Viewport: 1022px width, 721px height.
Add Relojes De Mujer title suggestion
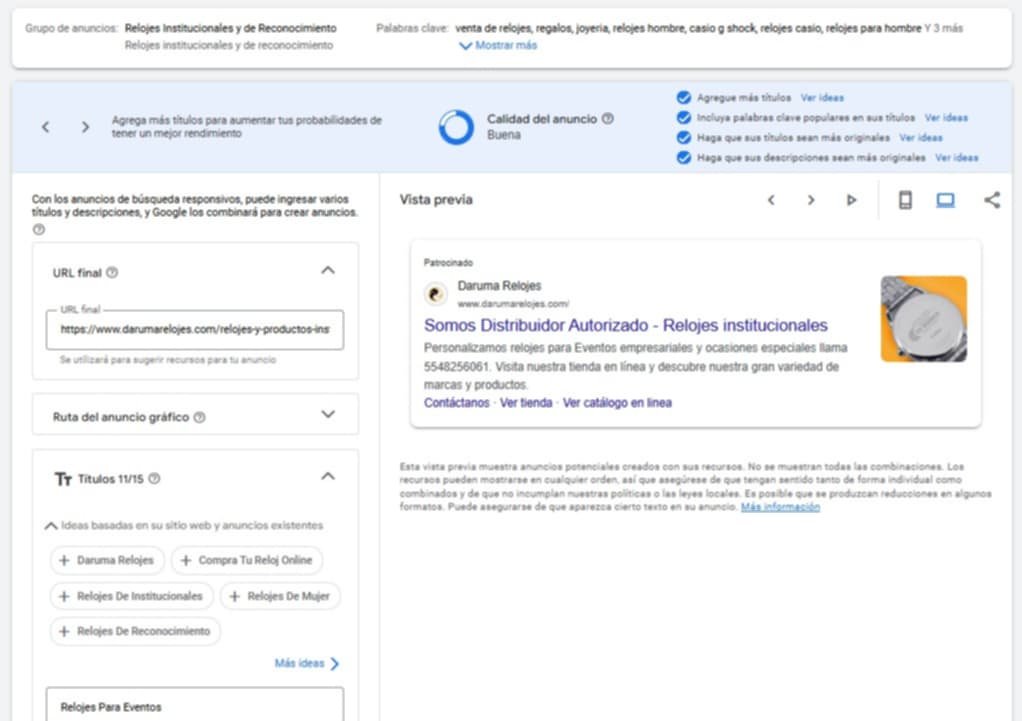coord(280,596)
